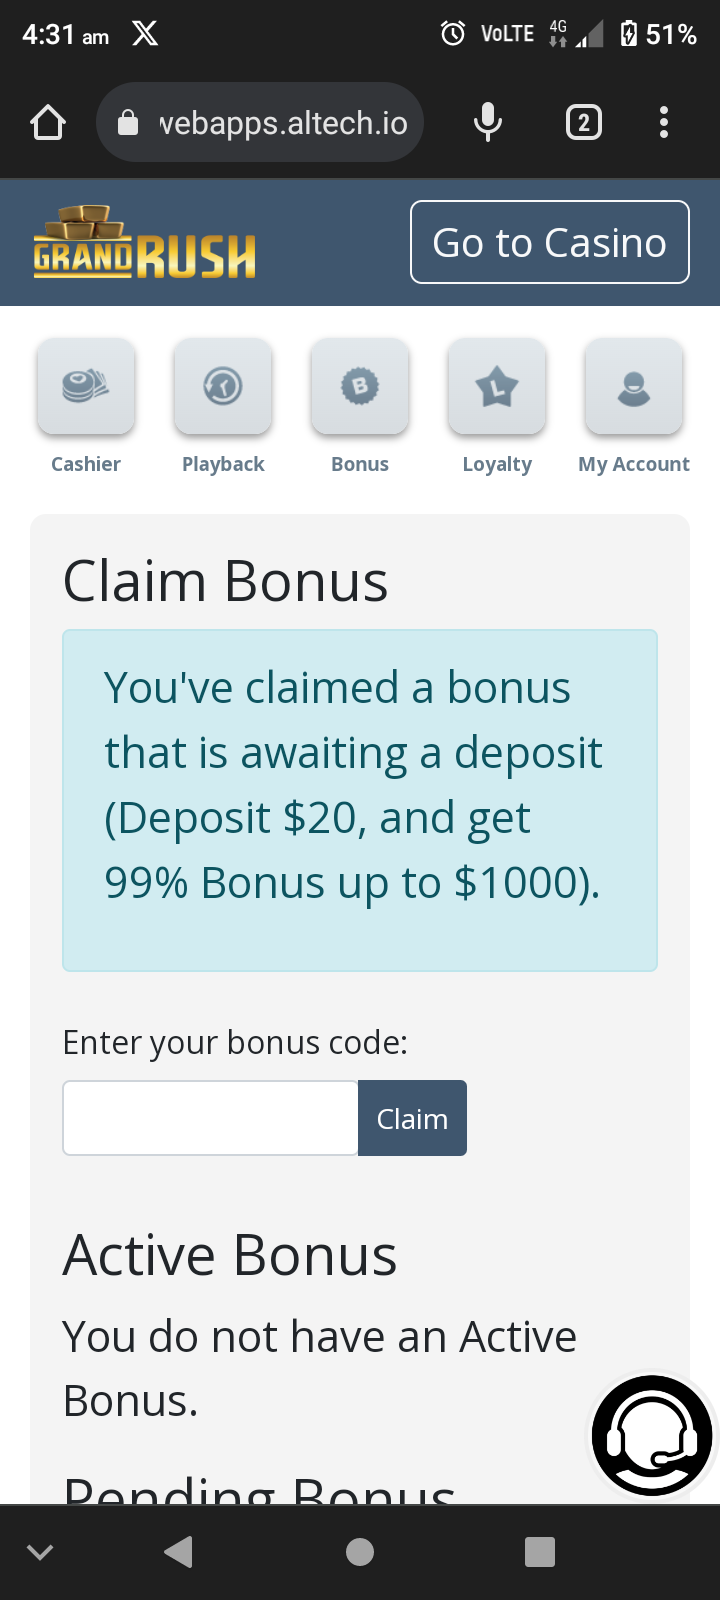
Task: Tap the browser address bar URL
Action: [x=282, y=123]
